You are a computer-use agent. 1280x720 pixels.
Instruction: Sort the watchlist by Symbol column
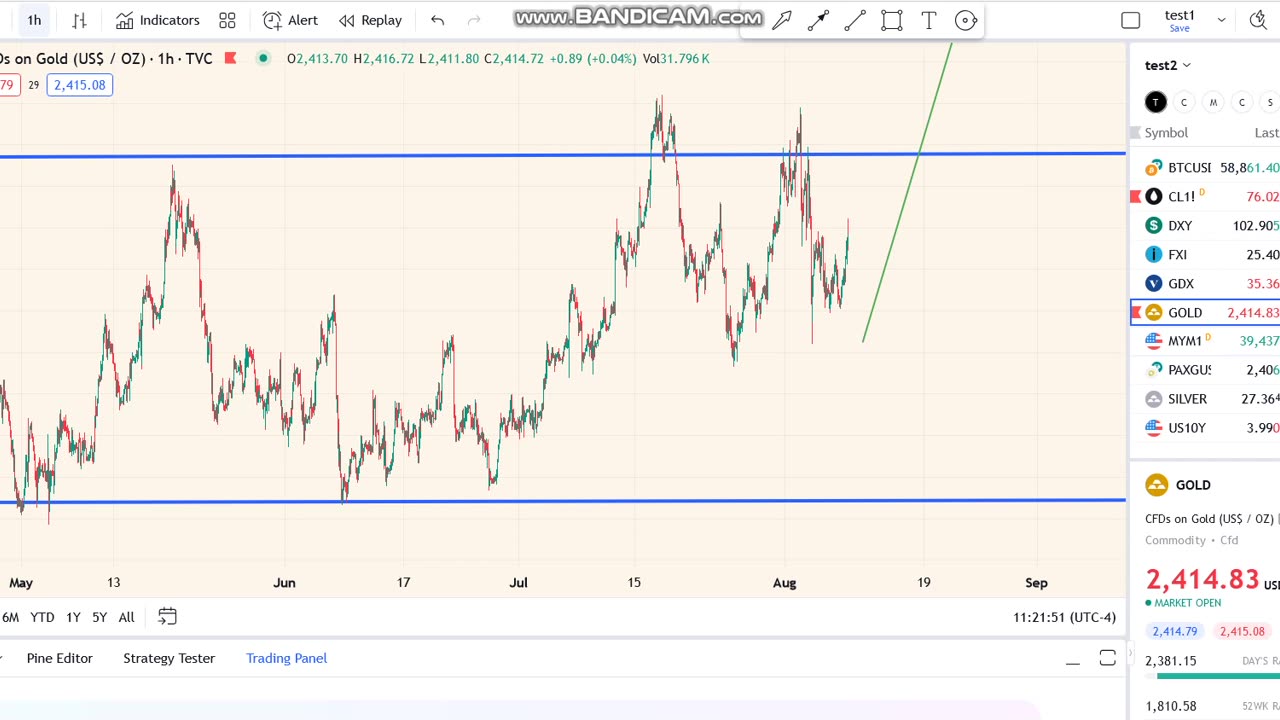(1166, 133)
